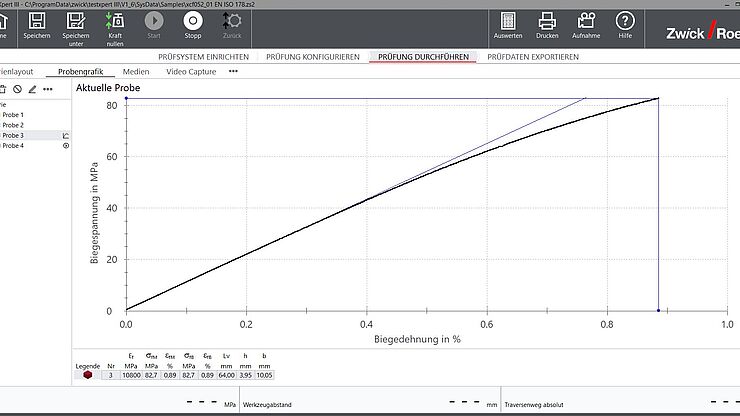The height and width of the screenshot is (416, 740).
Task: Open the Hilfe help icon
Action: (x=625, y=22)
